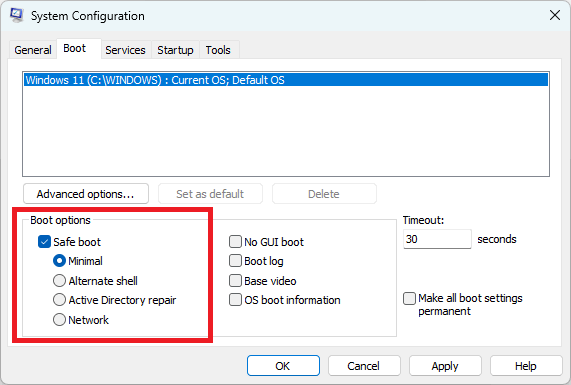Click the Timeout seconds input field

click(x=437, y=239)
